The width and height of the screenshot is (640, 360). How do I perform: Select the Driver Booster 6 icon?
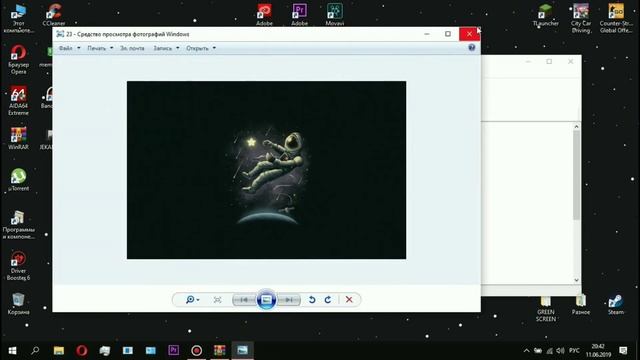point(18,266)
